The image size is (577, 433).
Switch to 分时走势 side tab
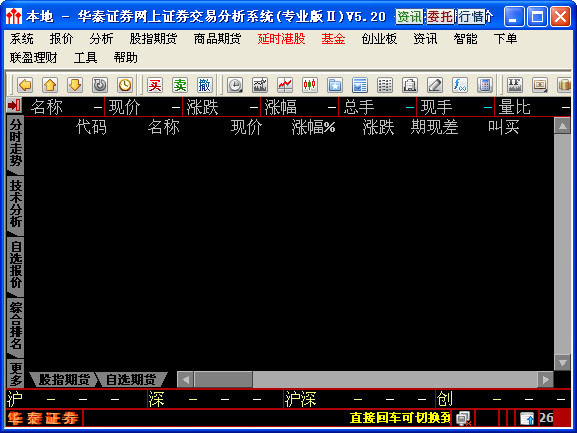(x=15, y=144)
